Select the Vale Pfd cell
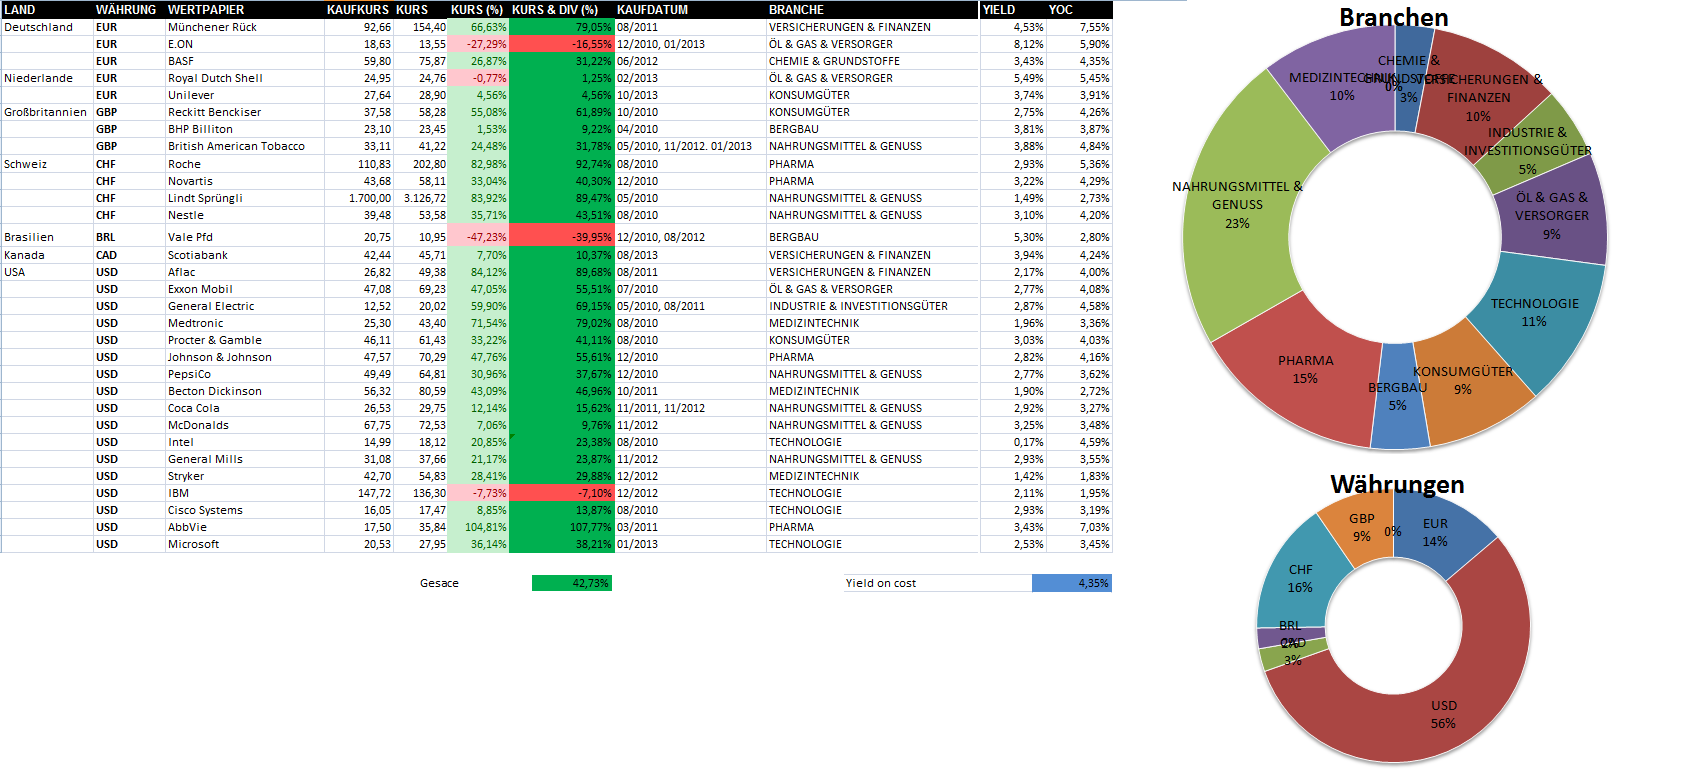 [245, 237]
